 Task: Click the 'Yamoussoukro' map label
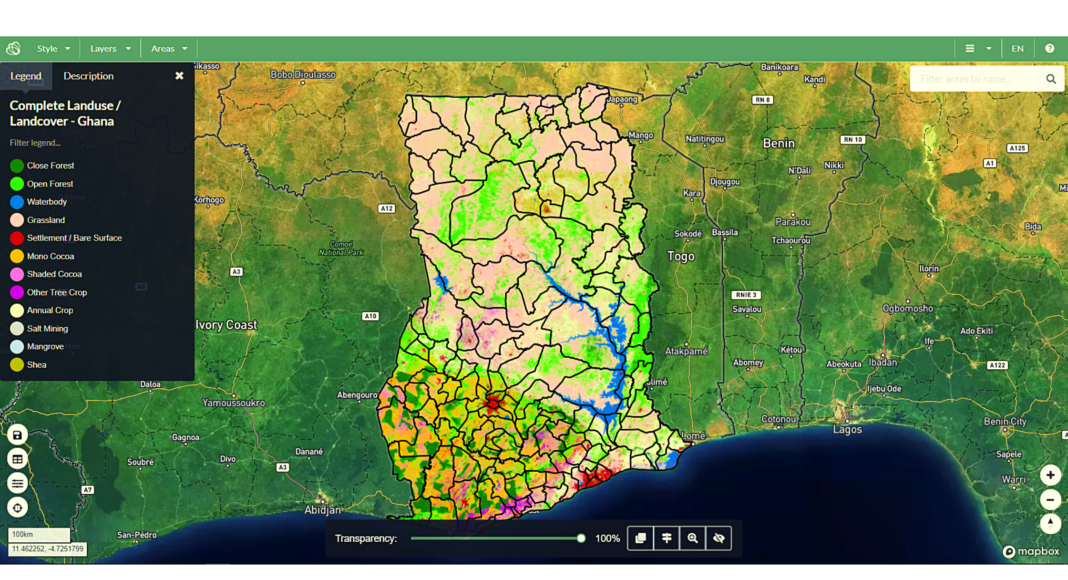click(x=234, y=403)
